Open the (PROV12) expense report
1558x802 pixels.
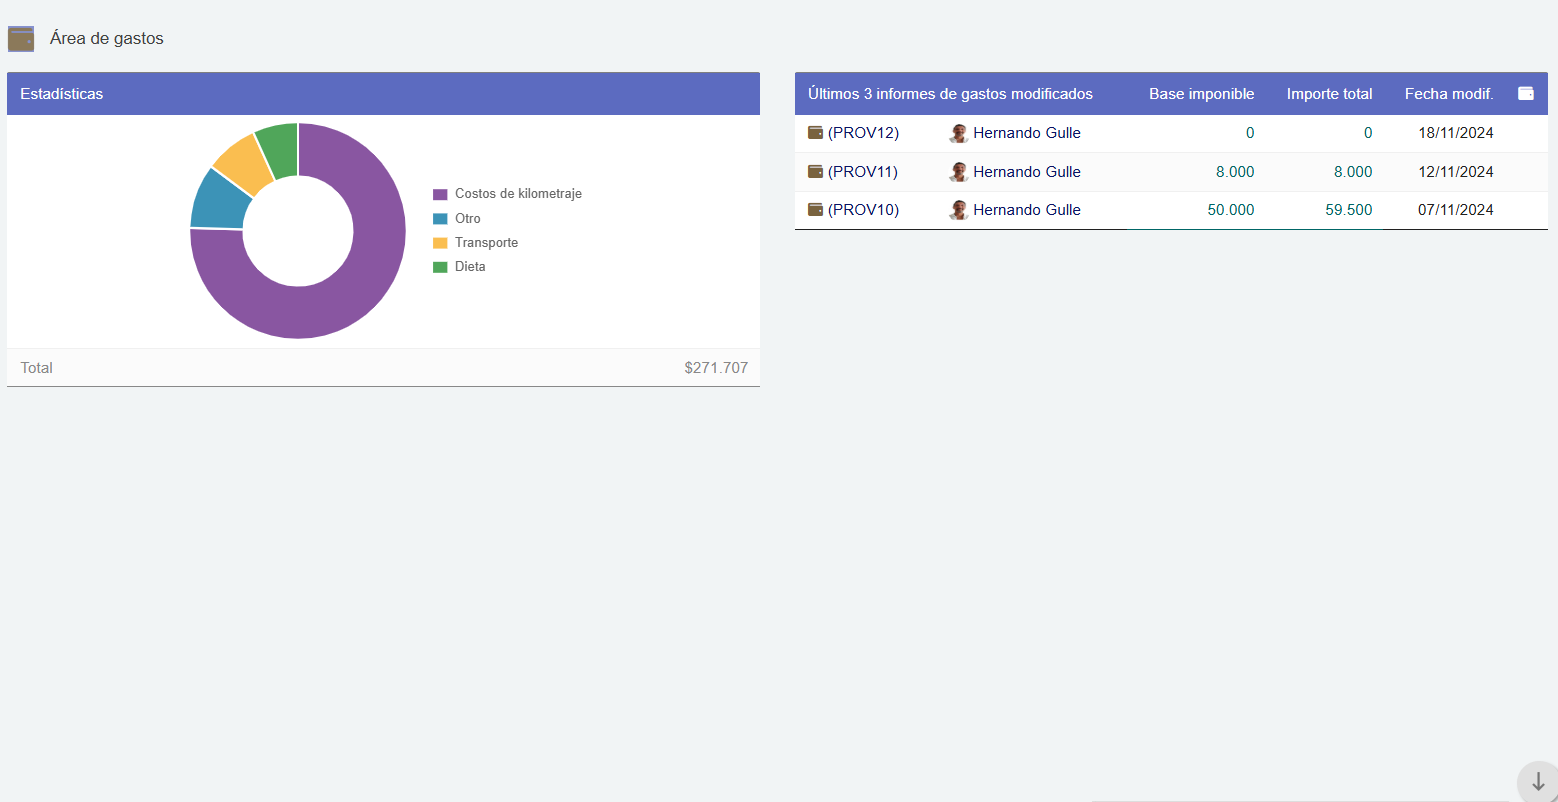[x=863, y=133]
